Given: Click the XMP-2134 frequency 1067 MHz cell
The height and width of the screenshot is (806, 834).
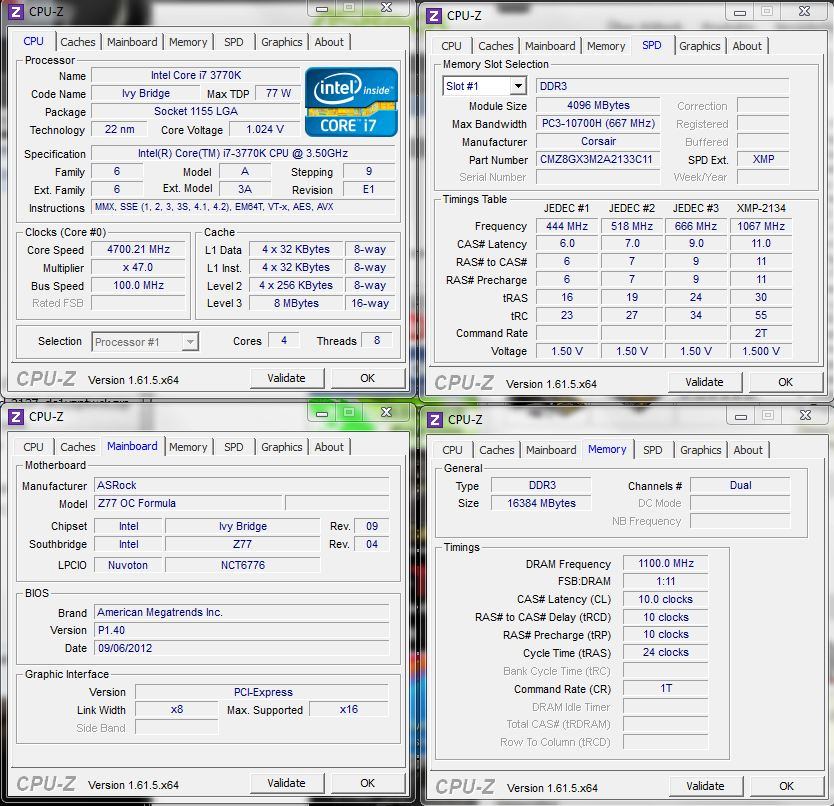Looking at the screenshot, I should pyautogui.click(x=761, y=226).
